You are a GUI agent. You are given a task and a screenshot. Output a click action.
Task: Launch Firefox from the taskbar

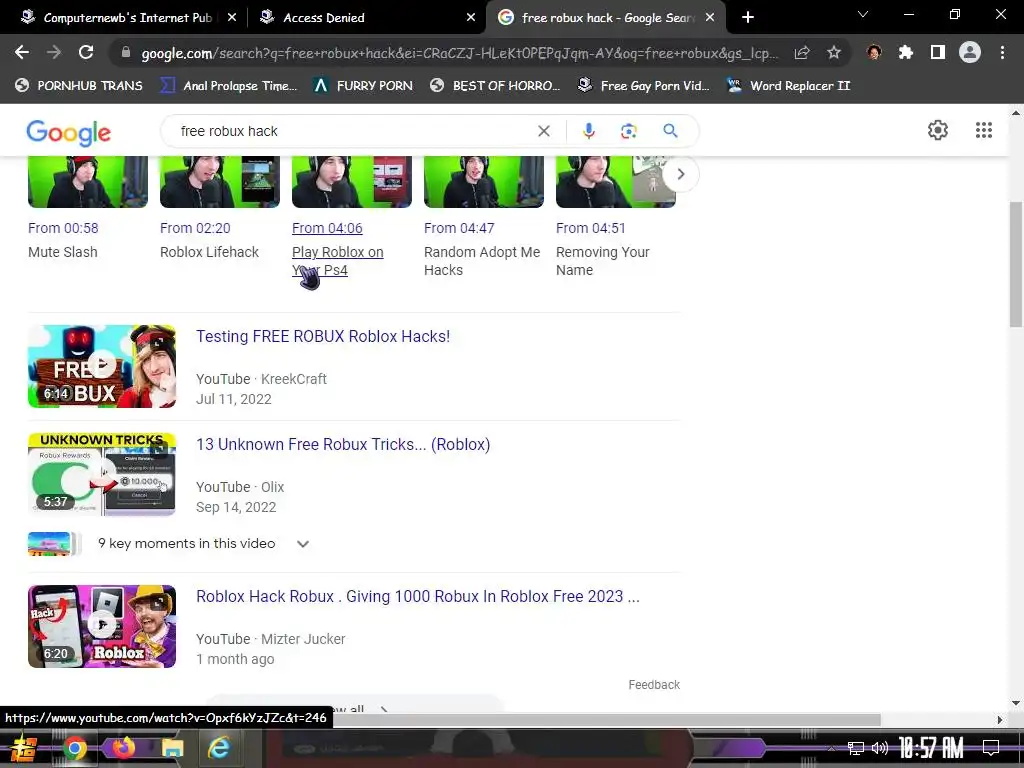[123, 748]
